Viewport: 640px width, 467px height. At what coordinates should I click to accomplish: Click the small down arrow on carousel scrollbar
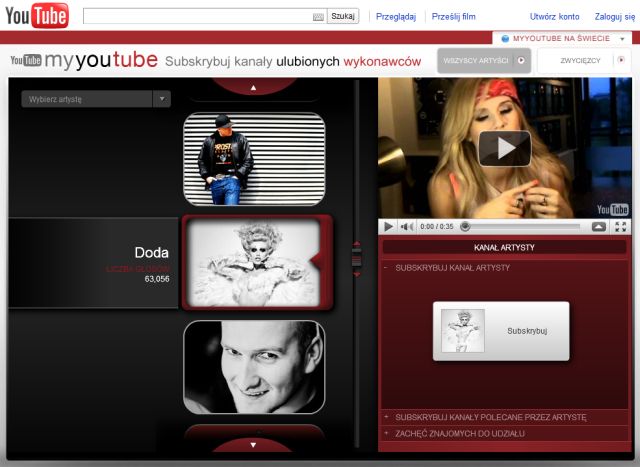(357, 275)
